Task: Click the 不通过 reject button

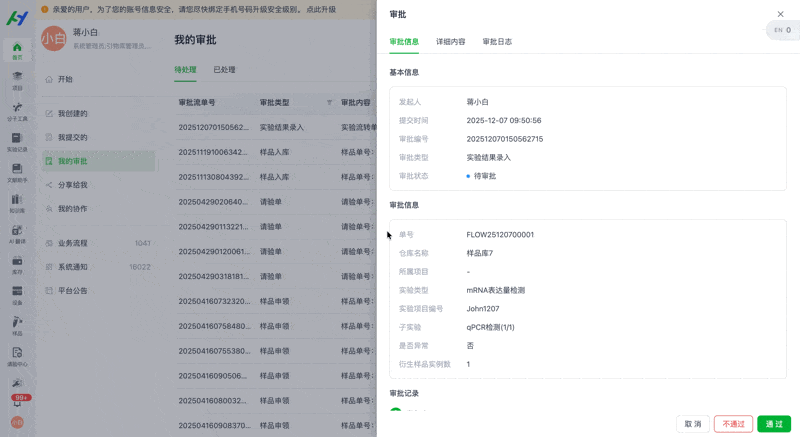Action: tap(733, 424)
